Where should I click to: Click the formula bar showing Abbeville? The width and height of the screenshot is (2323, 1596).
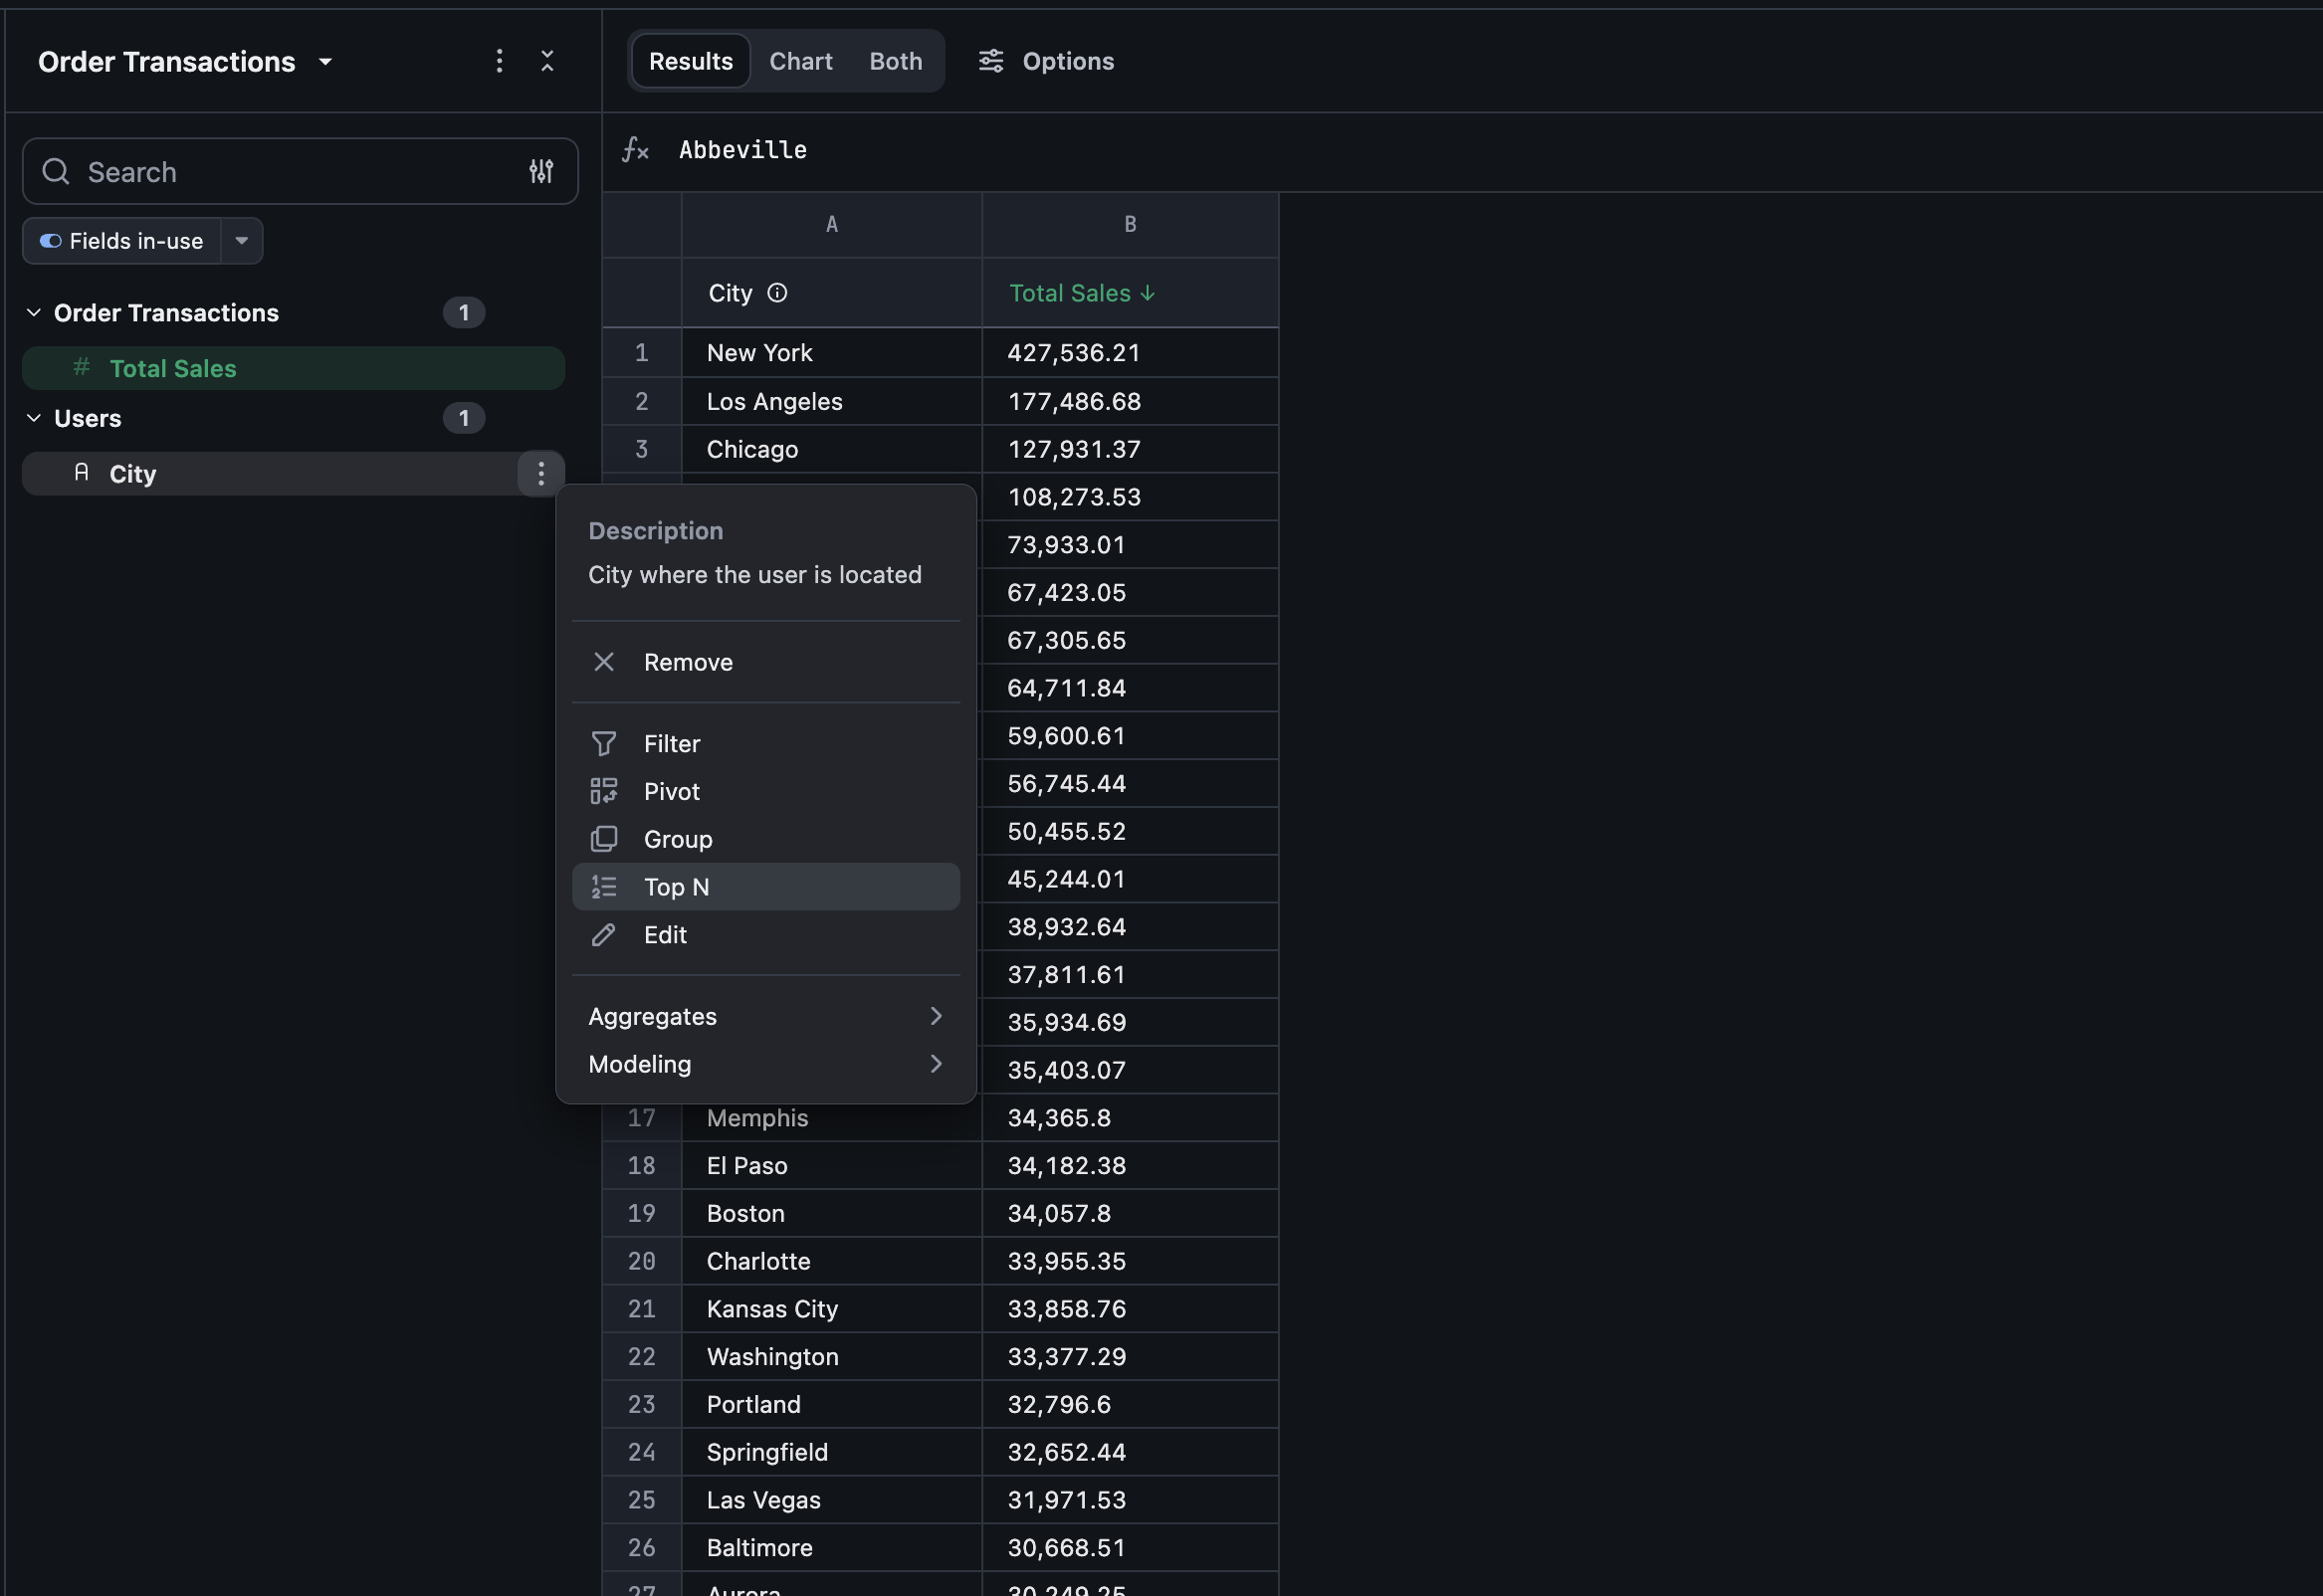pos(743,150)
